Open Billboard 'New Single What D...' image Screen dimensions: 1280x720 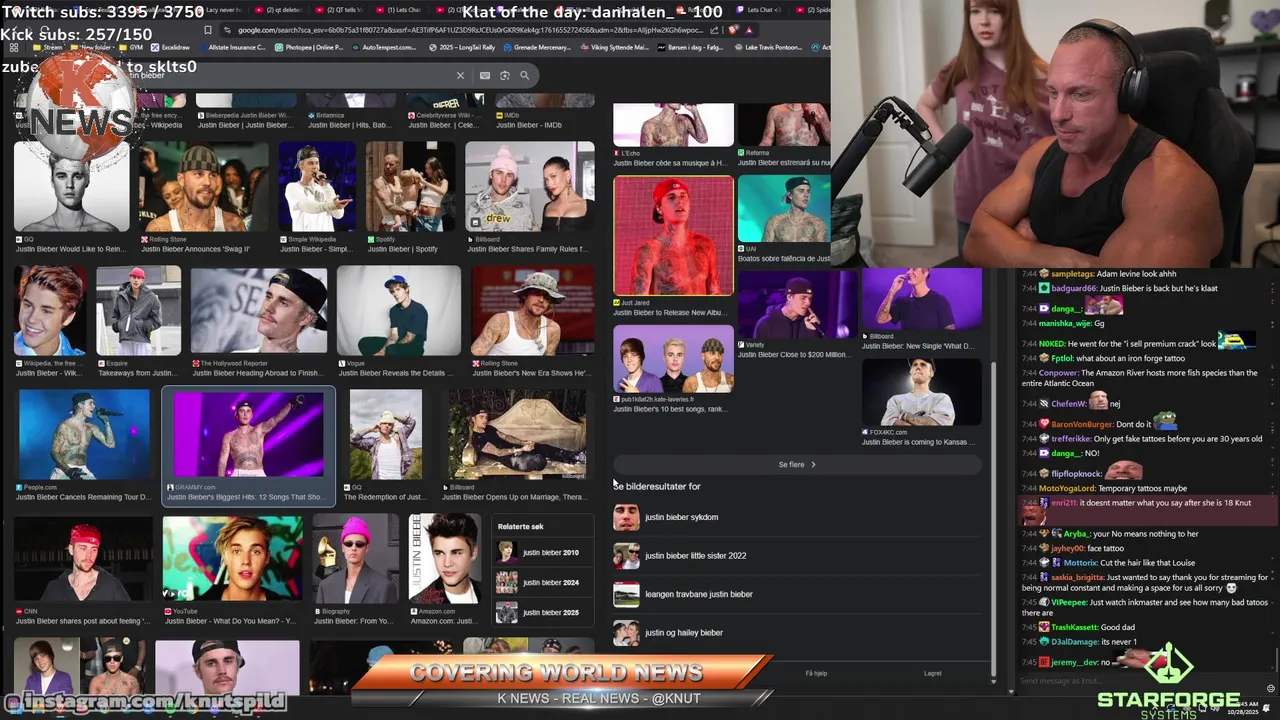(921, 299)
